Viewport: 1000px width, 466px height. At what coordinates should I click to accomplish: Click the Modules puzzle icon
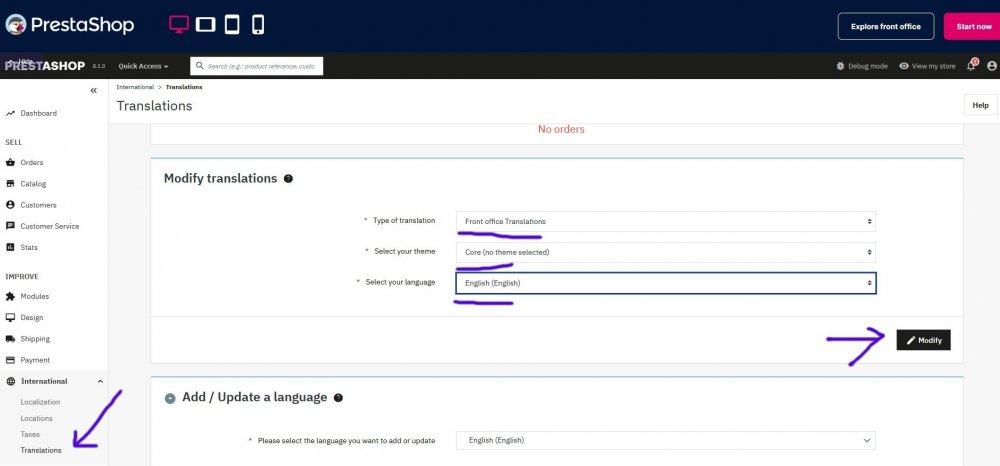click(x=10, y=296)
